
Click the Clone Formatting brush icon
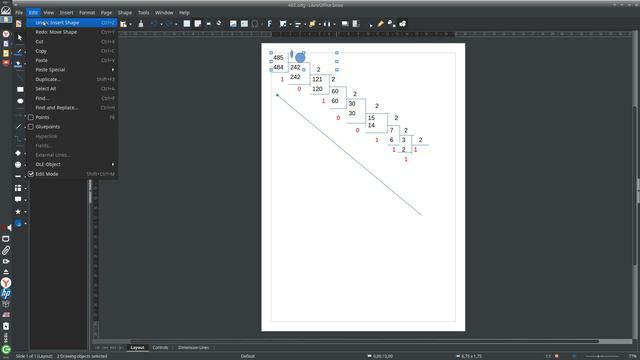[141, 24]
